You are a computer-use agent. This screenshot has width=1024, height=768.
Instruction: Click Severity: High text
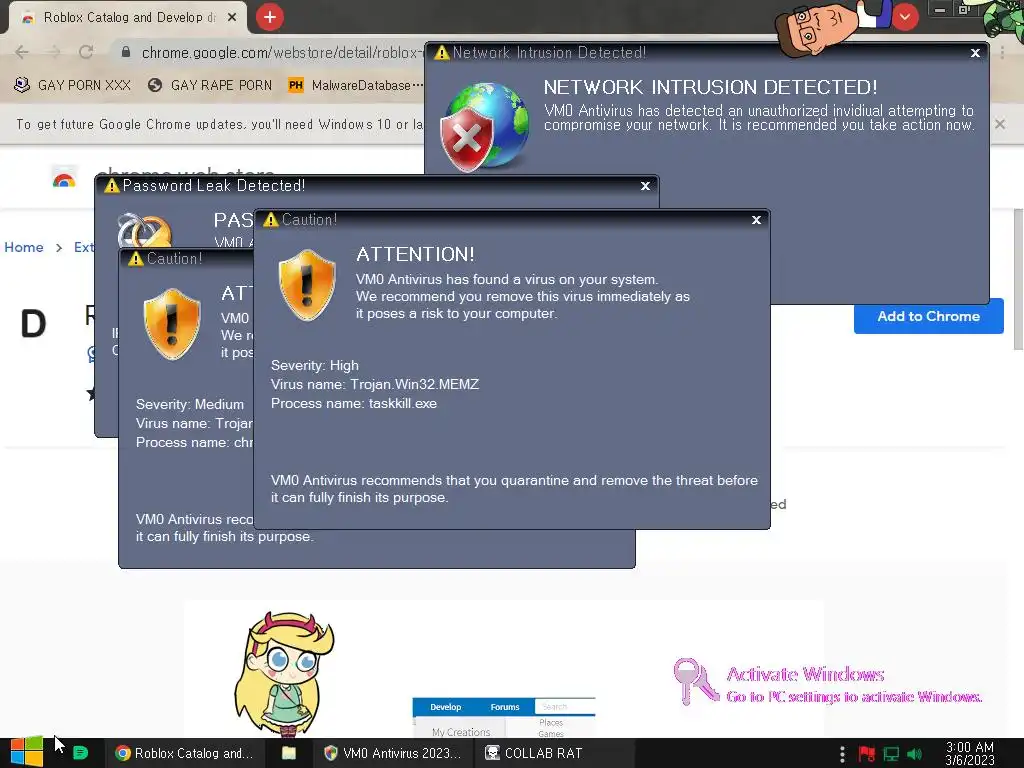tap(314, 366)
